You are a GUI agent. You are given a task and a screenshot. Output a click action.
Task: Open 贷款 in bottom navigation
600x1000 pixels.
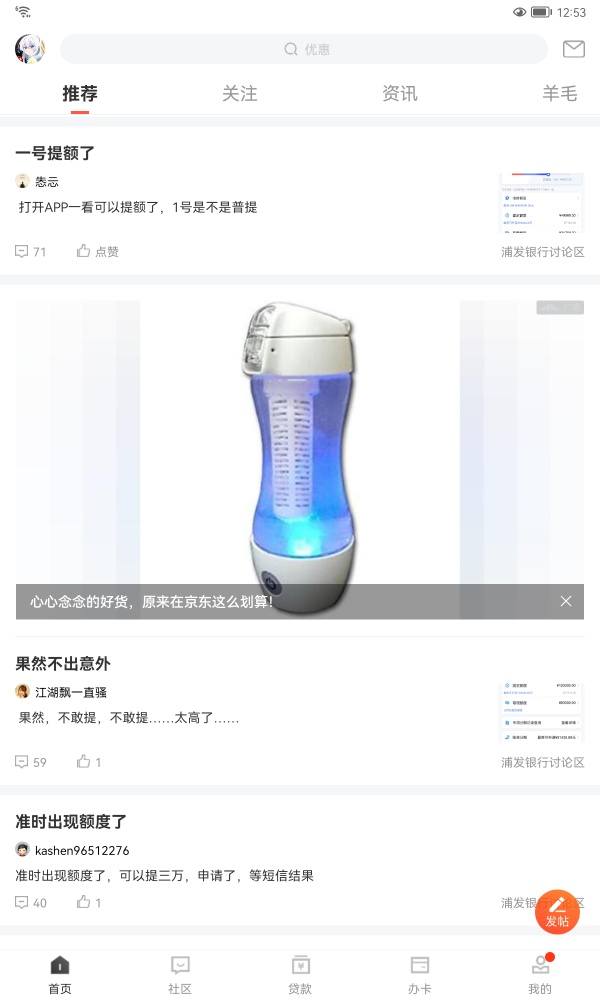[x=300, y=974]
